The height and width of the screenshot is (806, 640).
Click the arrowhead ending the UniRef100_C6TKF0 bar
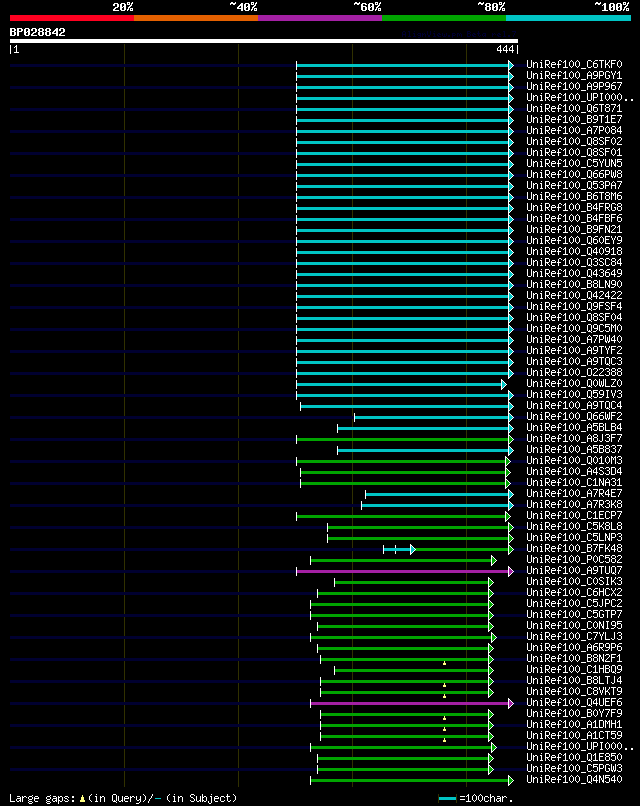(511, 65)
